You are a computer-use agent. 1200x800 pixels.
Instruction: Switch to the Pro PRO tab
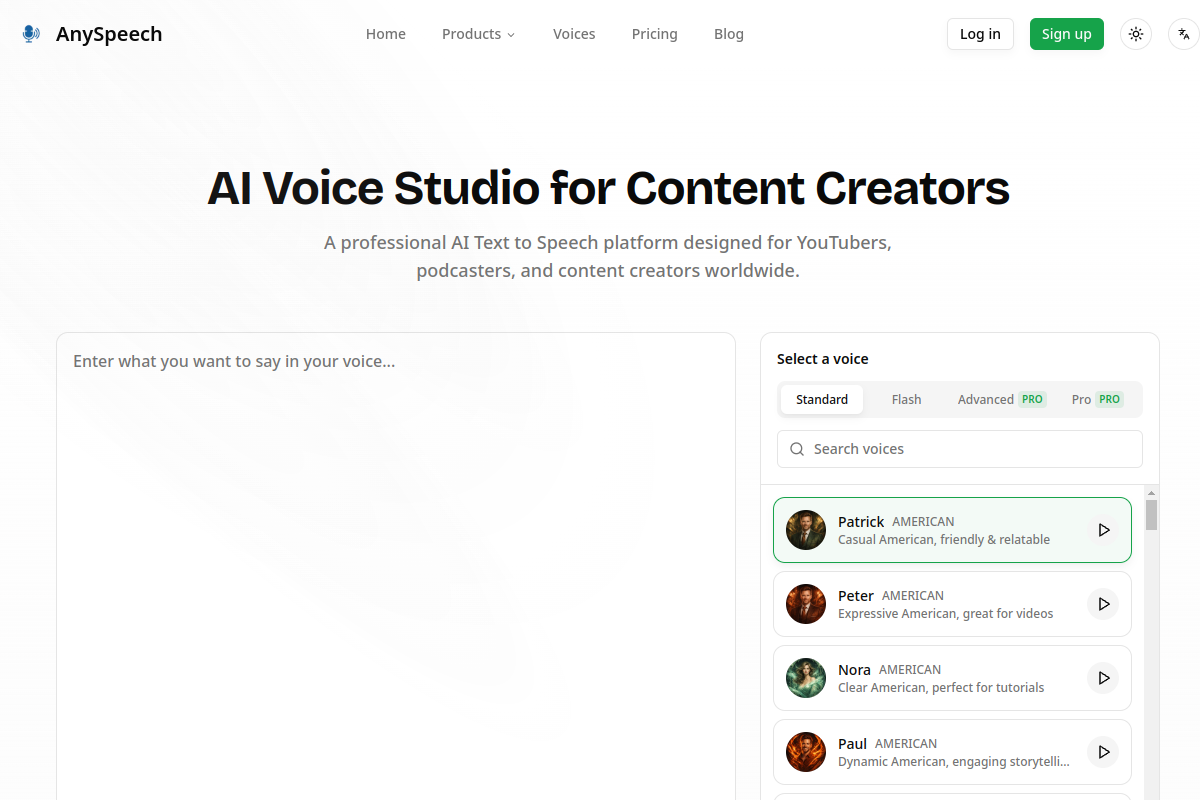click(1097, 399)
